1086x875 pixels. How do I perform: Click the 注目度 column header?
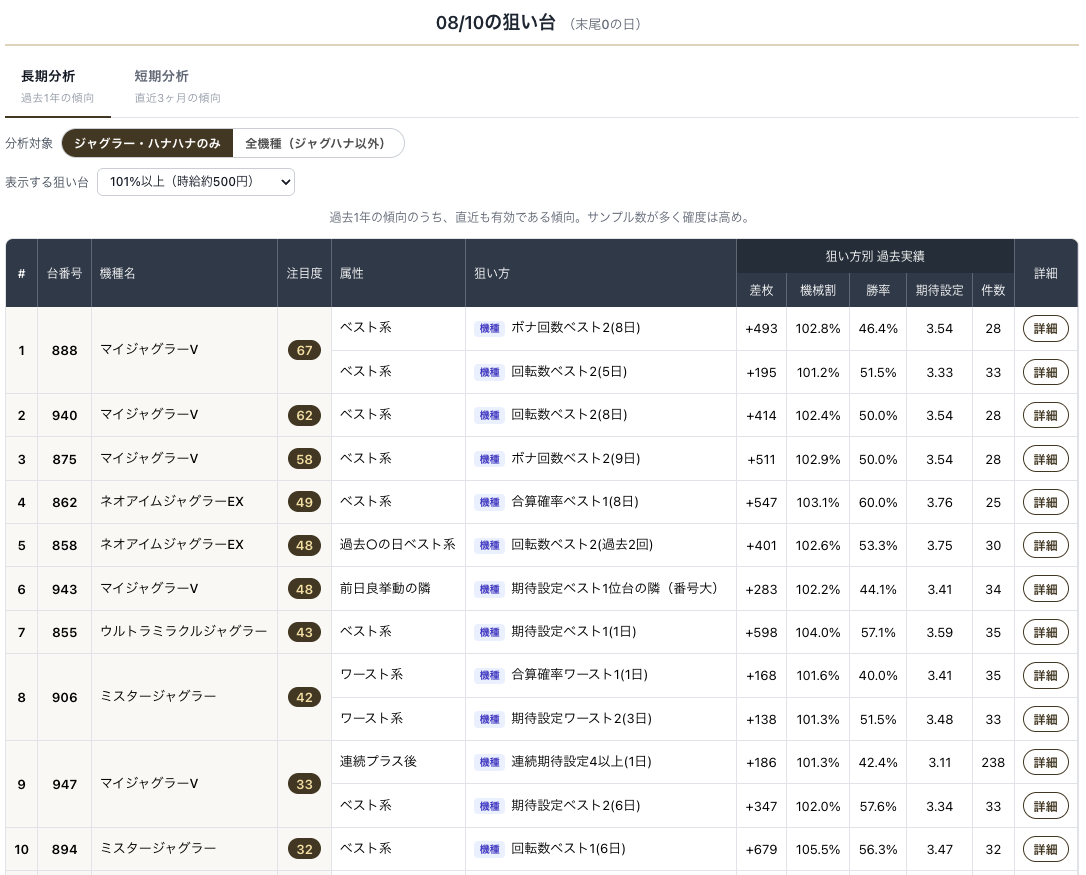click(304, 274)
